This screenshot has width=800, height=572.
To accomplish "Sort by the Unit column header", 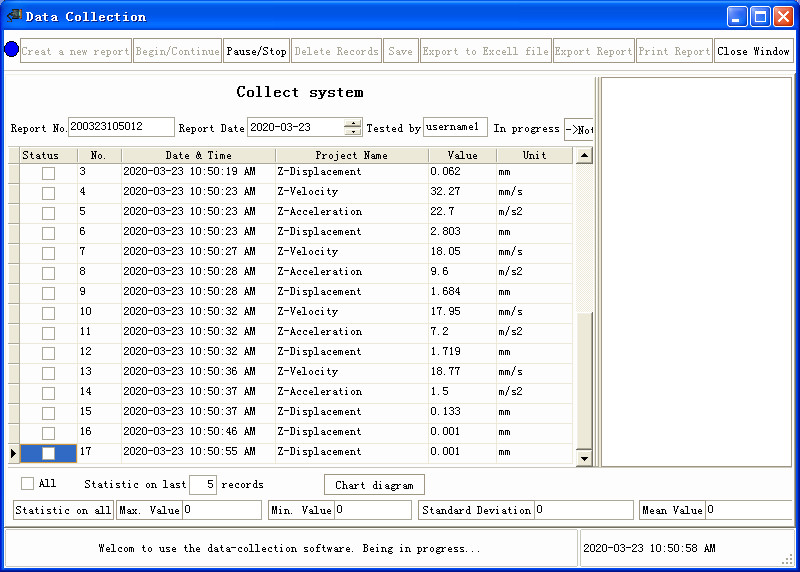I will (534, 155).
